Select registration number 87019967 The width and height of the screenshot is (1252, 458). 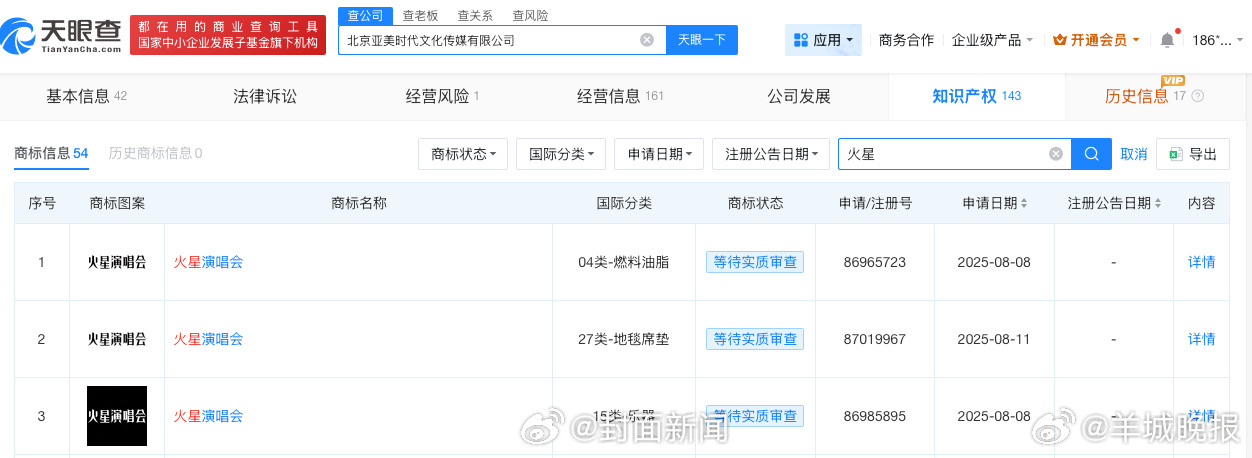tap(875, 339)
